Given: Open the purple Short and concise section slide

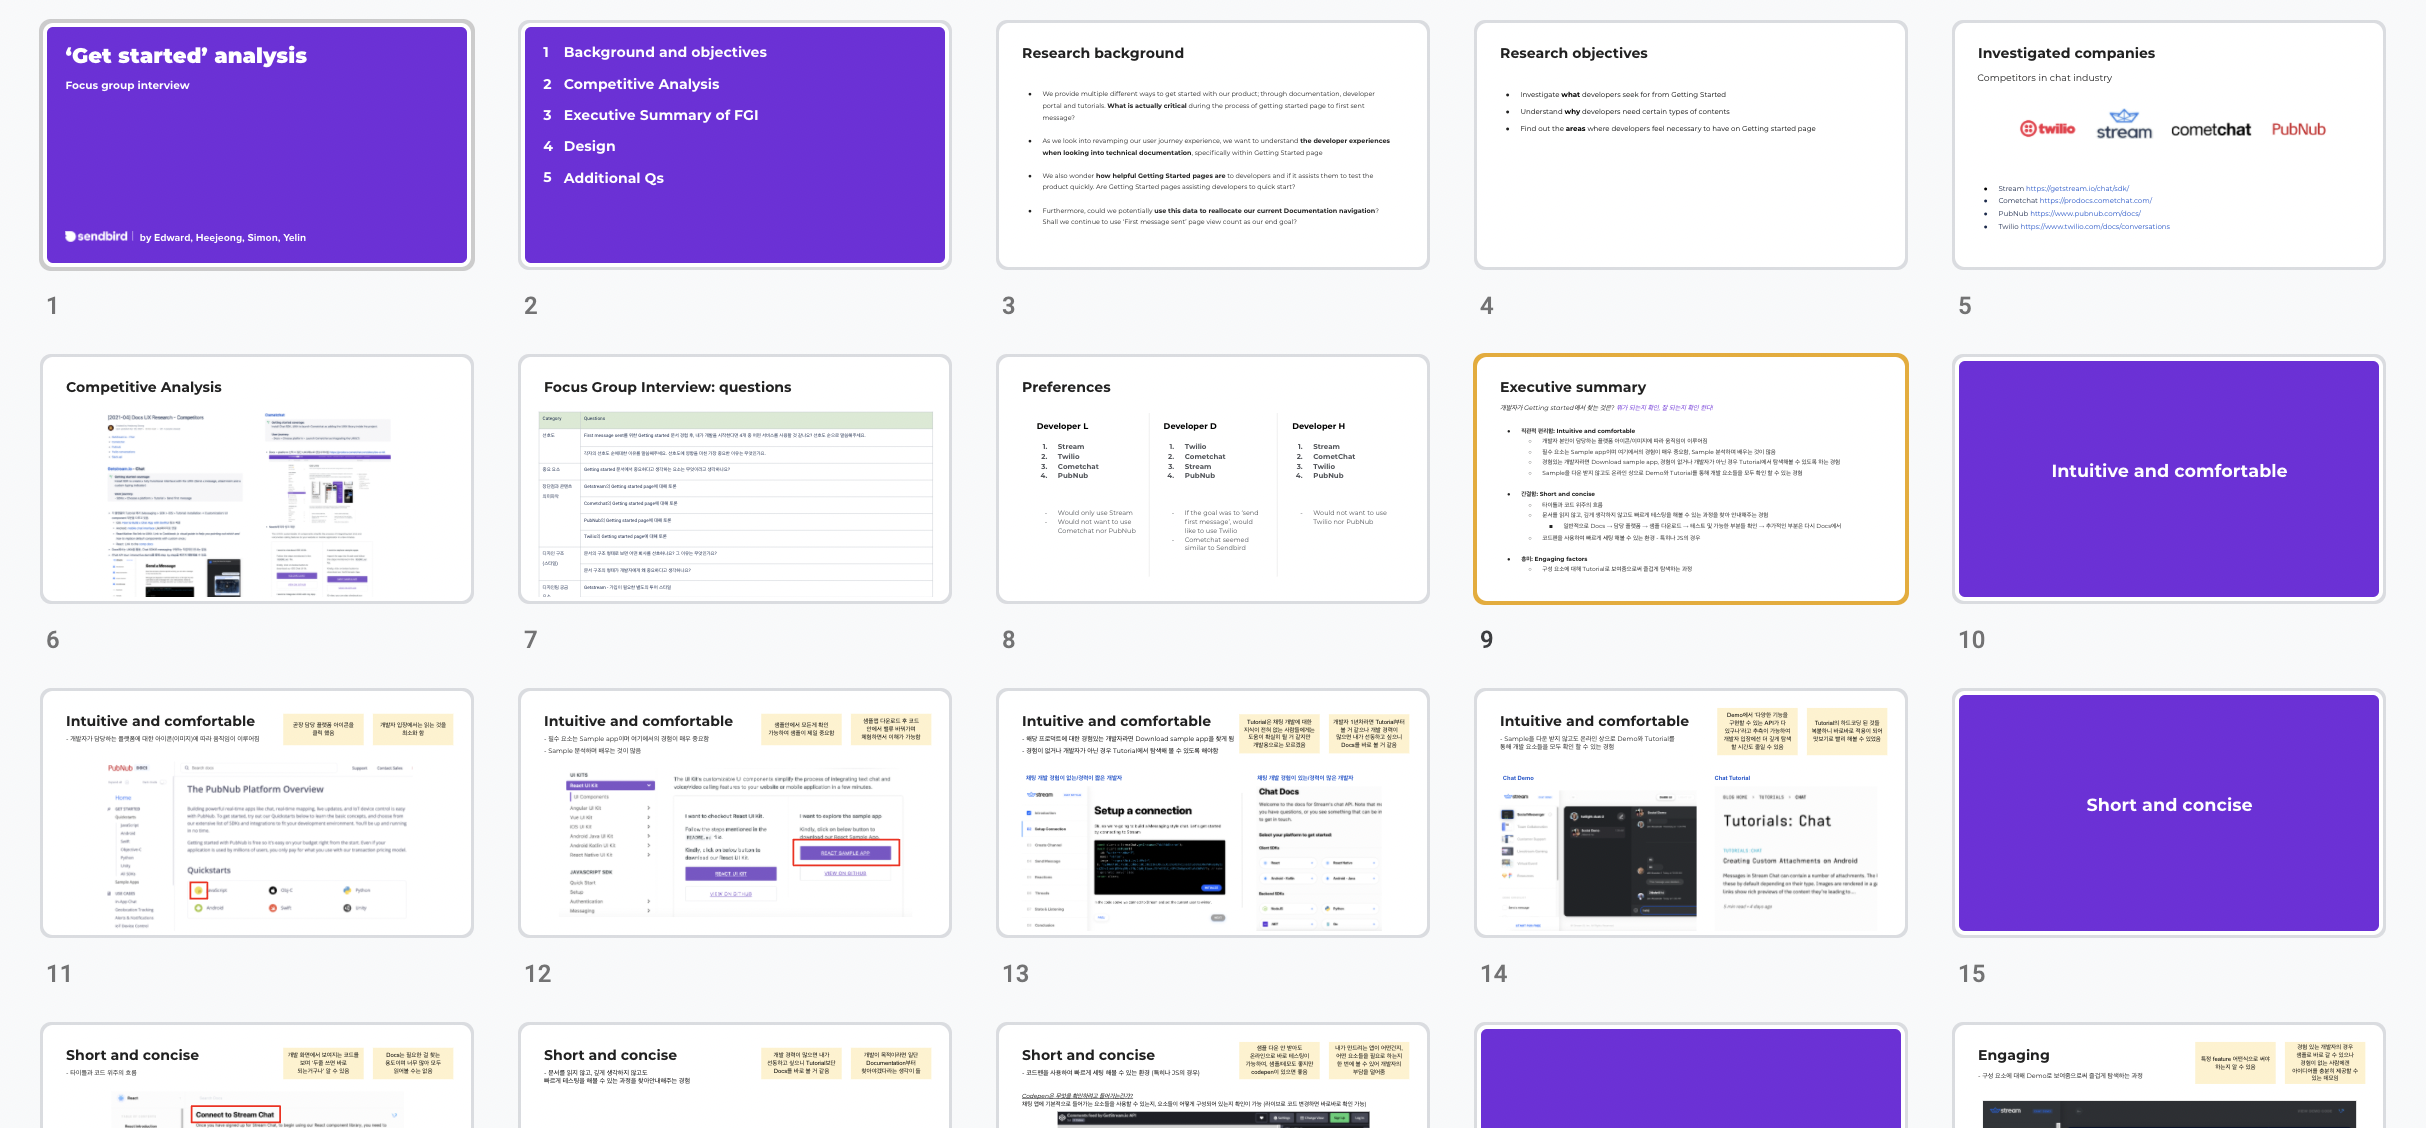Looking at the screenshot, I should (x=2168, y=813).
